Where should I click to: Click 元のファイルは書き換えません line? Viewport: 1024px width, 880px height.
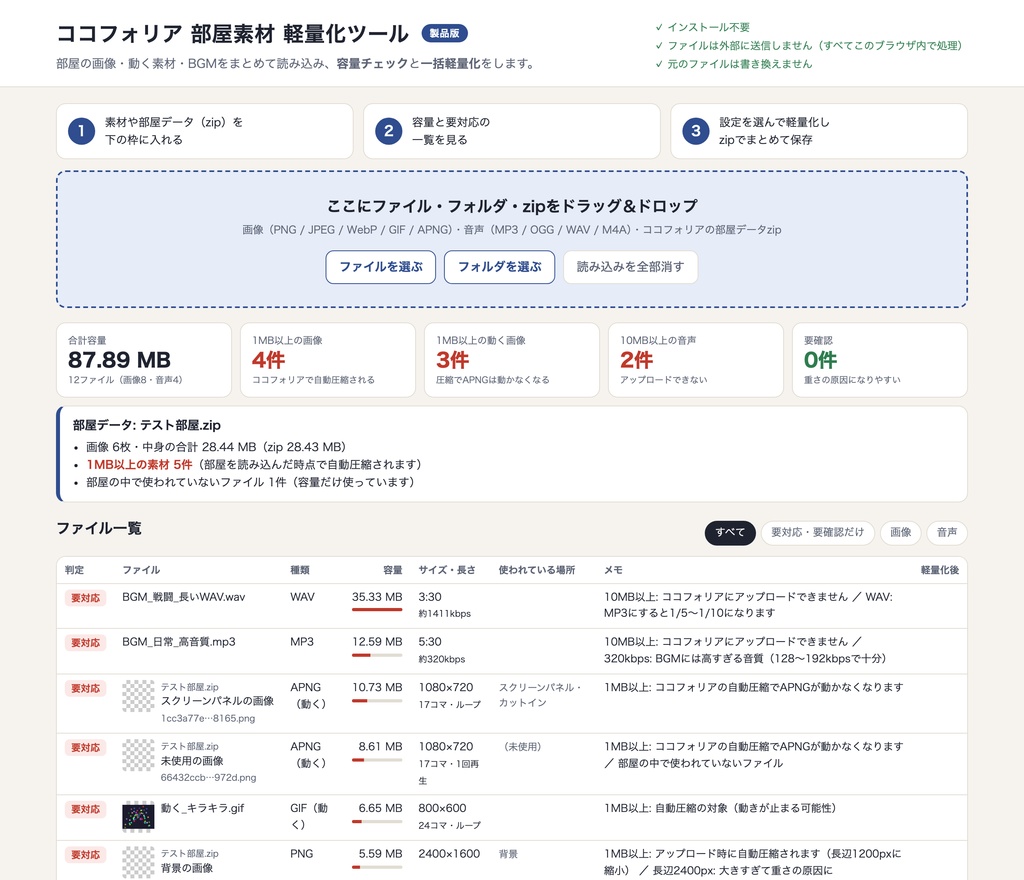734,64
